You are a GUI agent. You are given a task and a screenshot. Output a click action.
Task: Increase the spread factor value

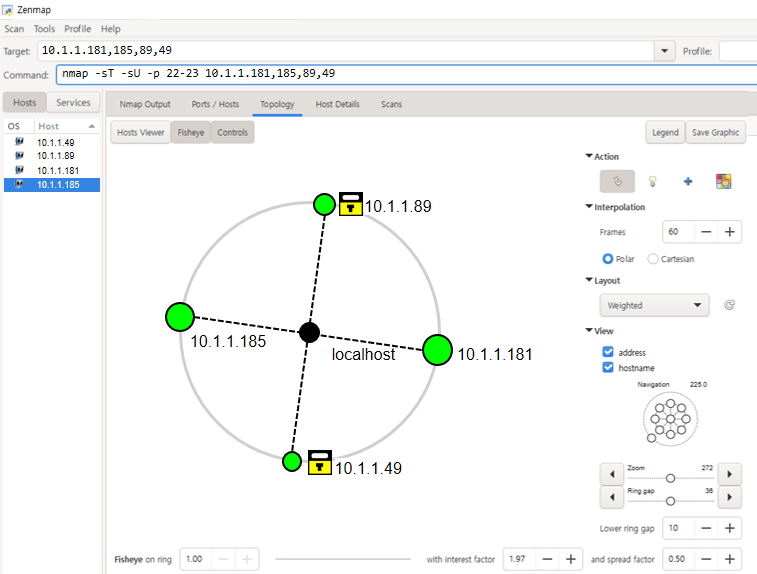pos(729,559)
